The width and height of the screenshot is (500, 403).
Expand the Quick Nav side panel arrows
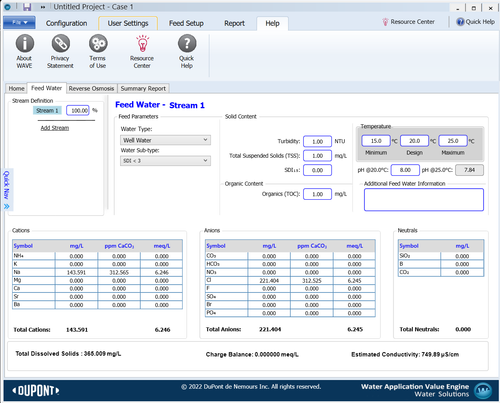[7, 207]
